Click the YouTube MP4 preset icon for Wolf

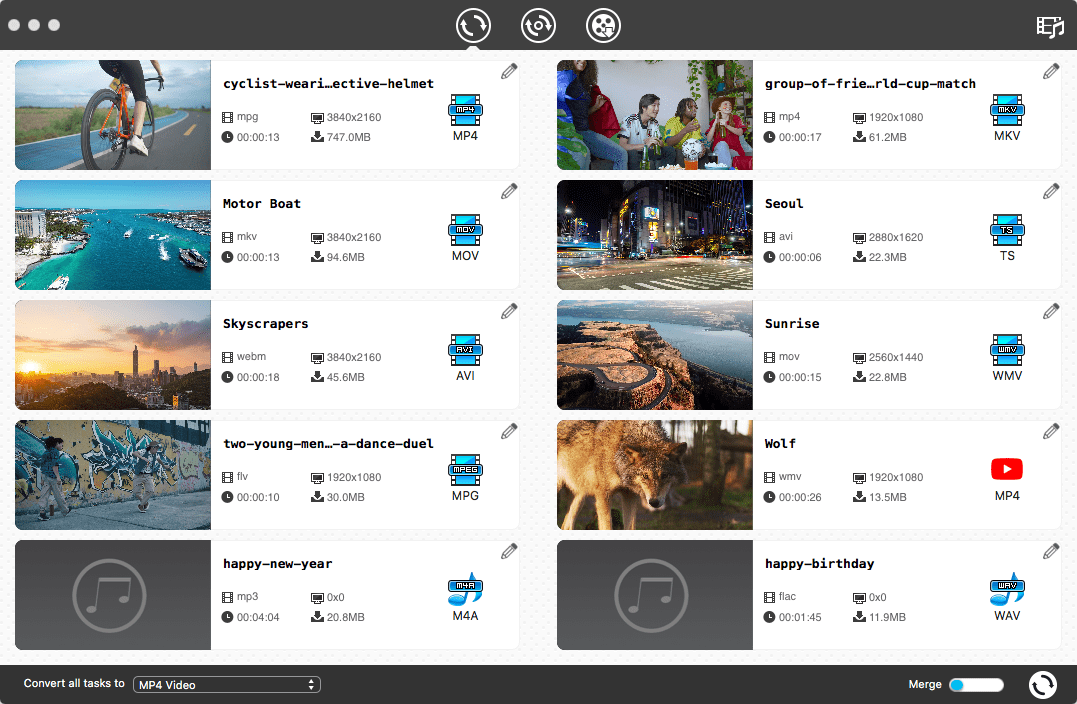[x=1007, y=469]
